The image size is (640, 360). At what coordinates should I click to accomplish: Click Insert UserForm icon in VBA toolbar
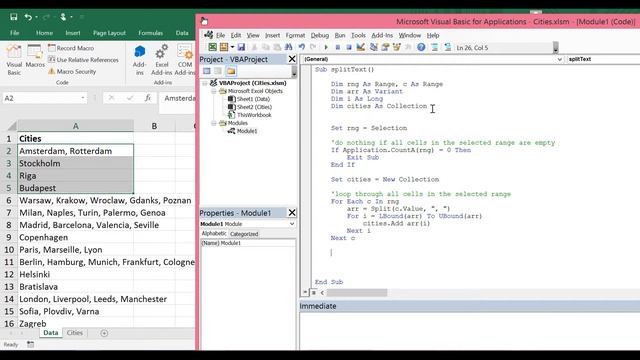pyautogui.click(x=224, y=47)
